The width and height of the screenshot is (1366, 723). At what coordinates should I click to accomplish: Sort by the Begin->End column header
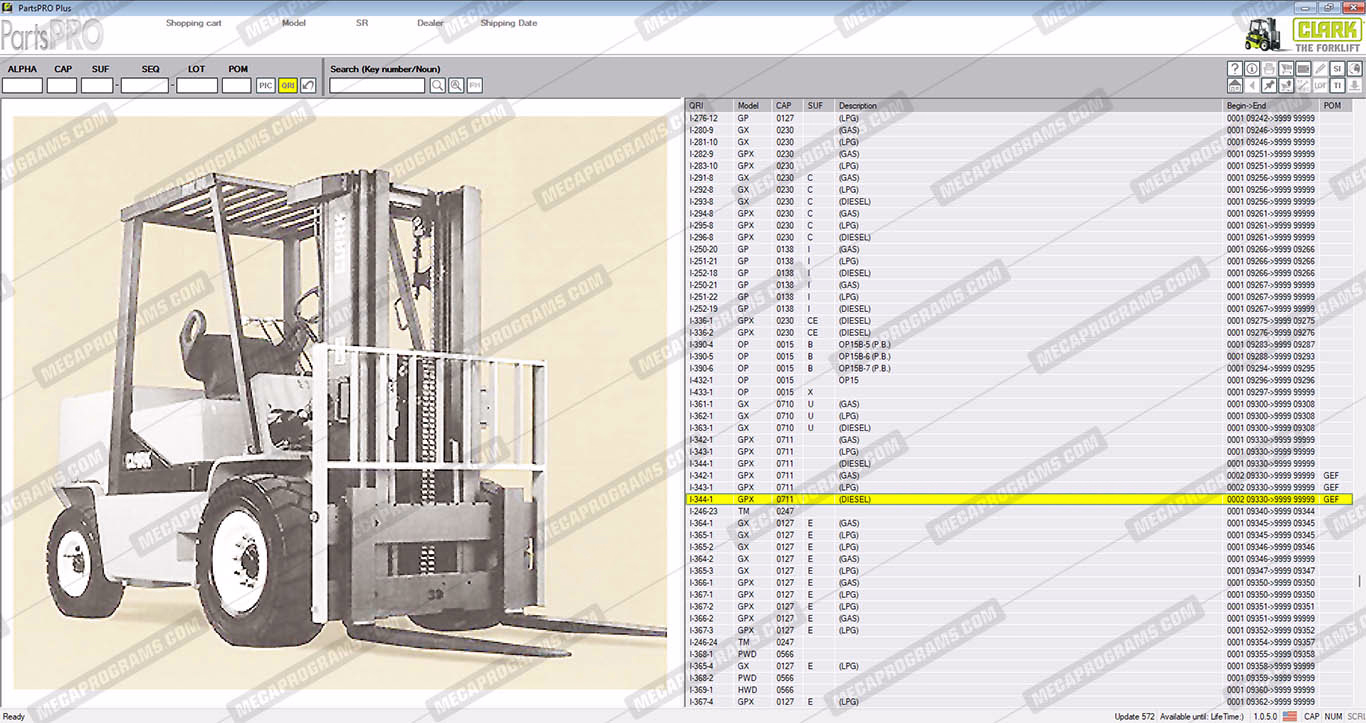(x=1271, y=105)
